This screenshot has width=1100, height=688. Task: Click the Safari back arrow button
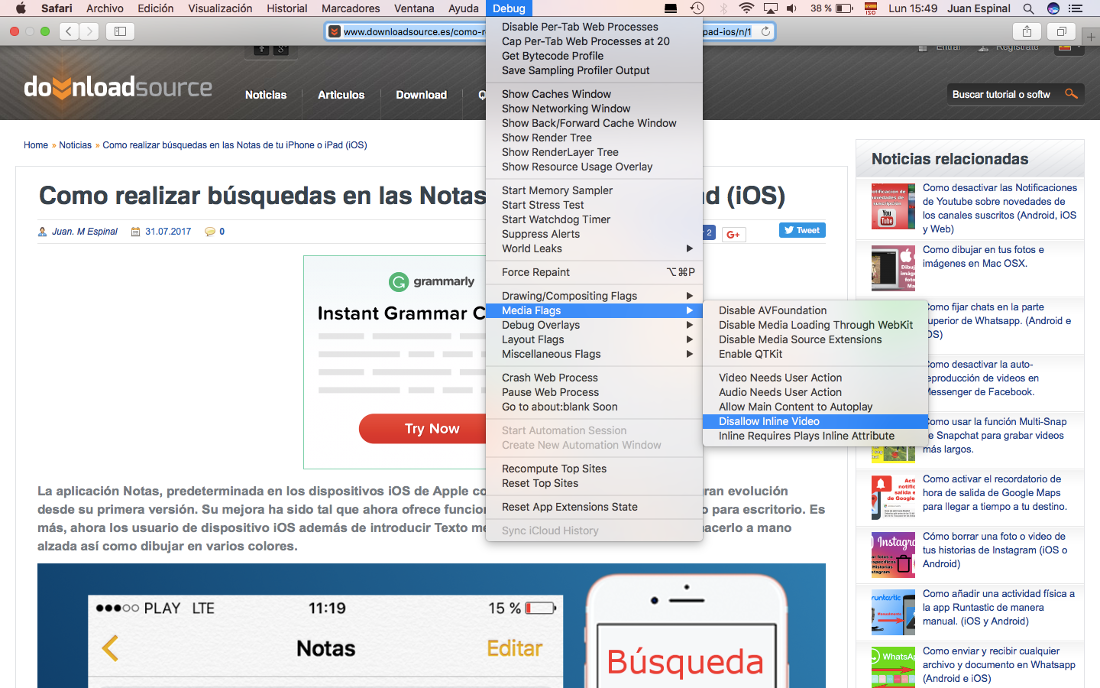pyautogui.click(x=69, y=31)
